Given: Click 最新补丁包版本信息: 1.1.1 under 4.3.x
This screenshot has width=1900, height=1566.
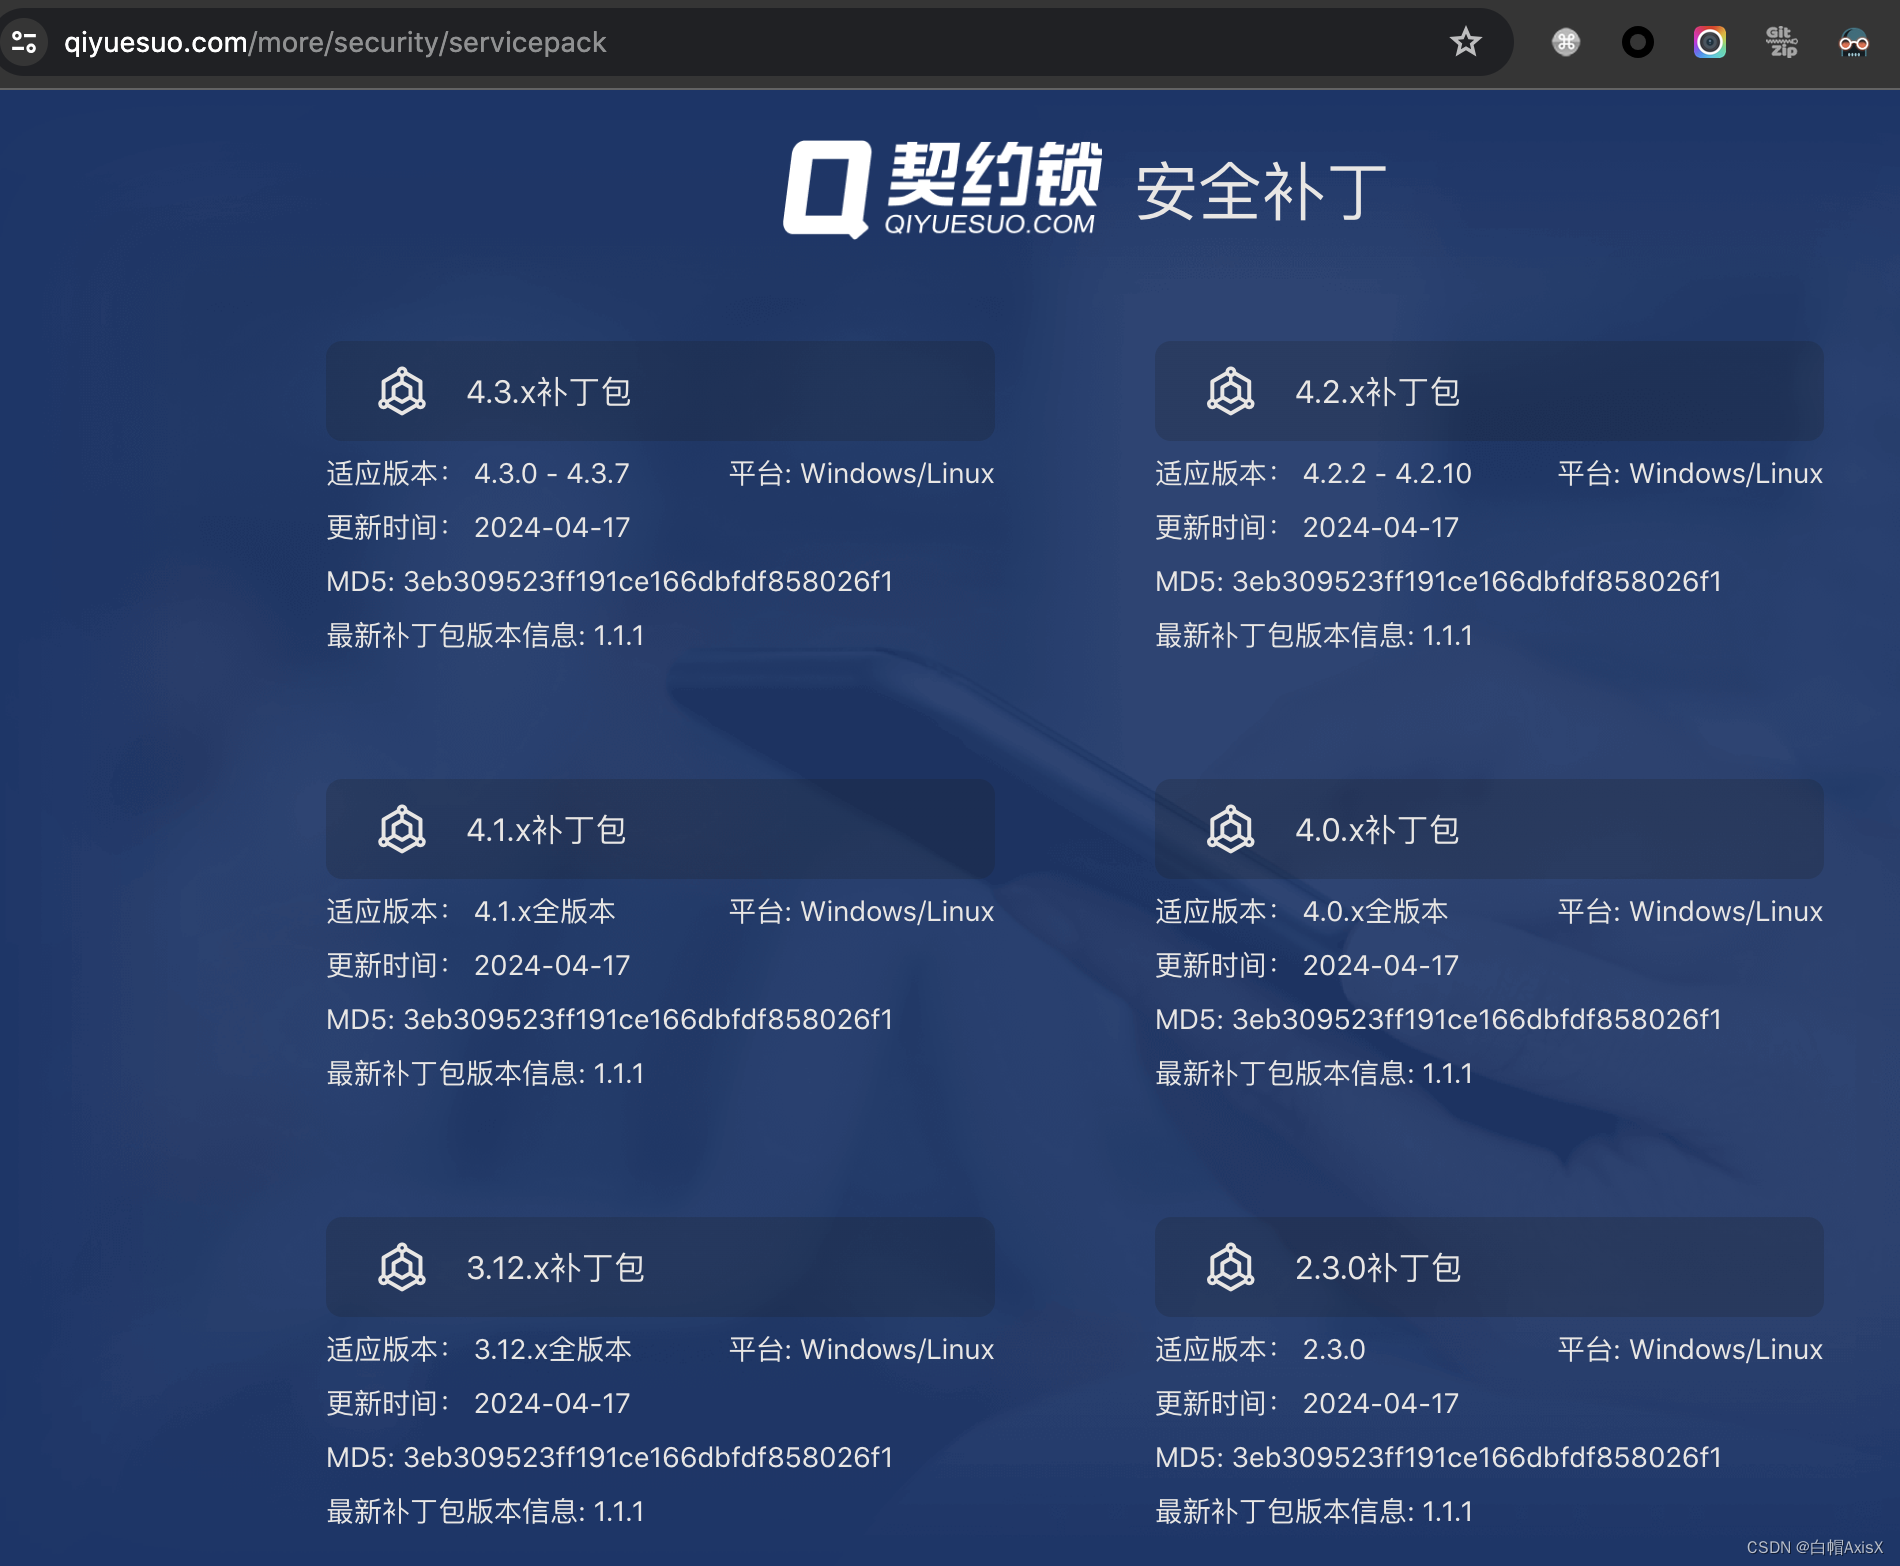Looking at the screenshot, I should 485,635.
